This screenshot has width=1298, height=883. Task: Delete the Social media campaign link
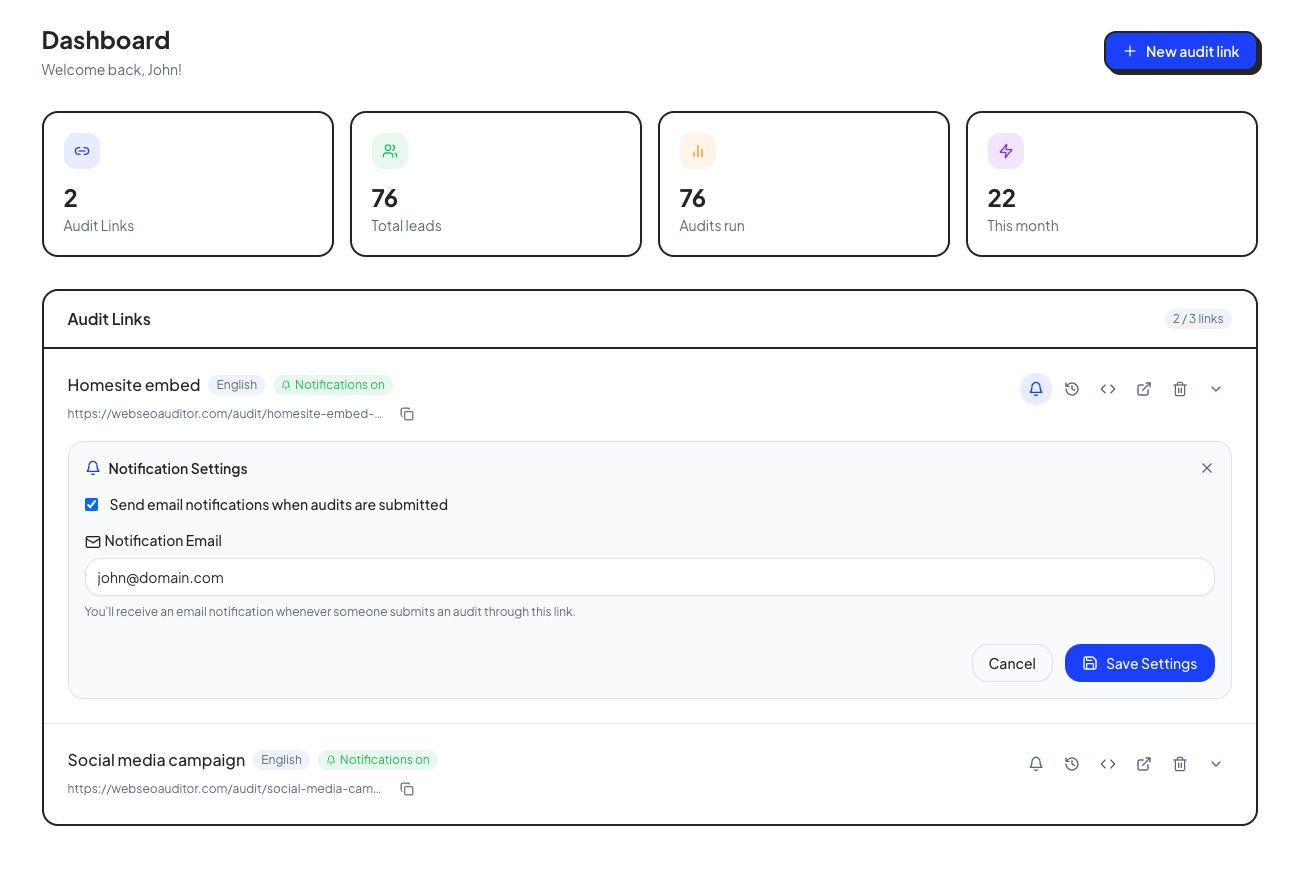1180,763
